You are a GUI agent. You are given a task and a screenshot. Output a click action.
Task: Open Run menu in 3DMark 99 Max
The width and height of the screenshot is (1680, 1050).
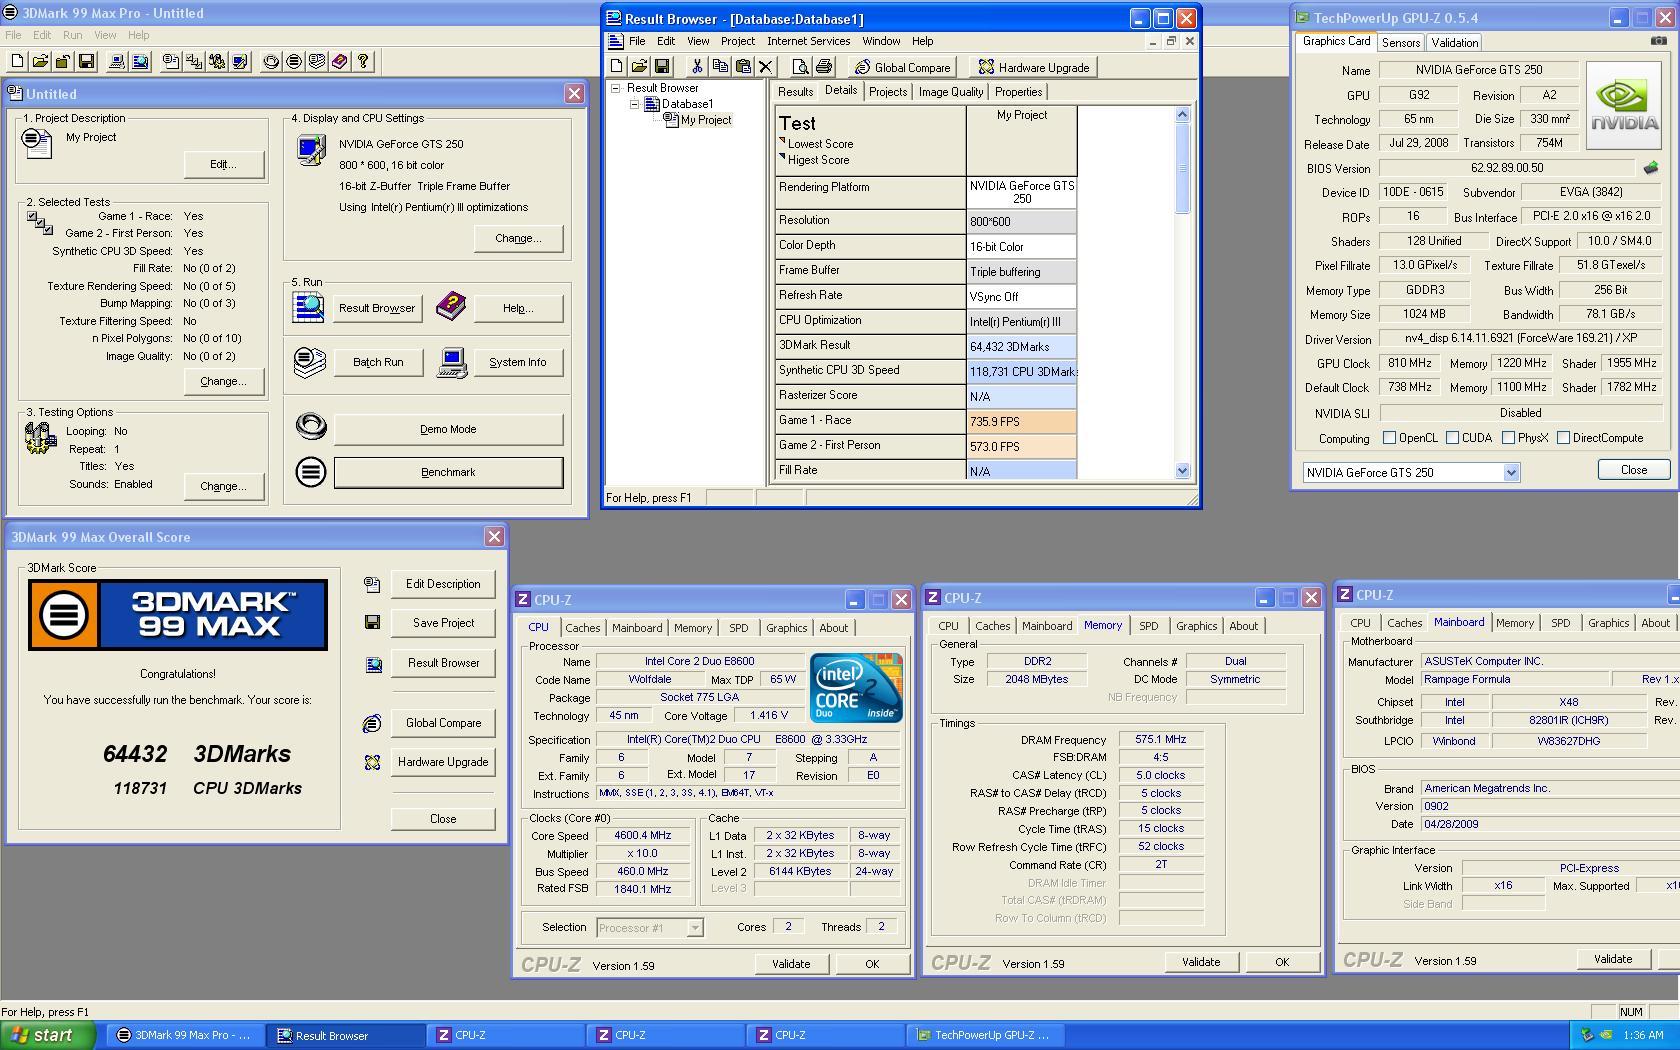click(72, 35)
